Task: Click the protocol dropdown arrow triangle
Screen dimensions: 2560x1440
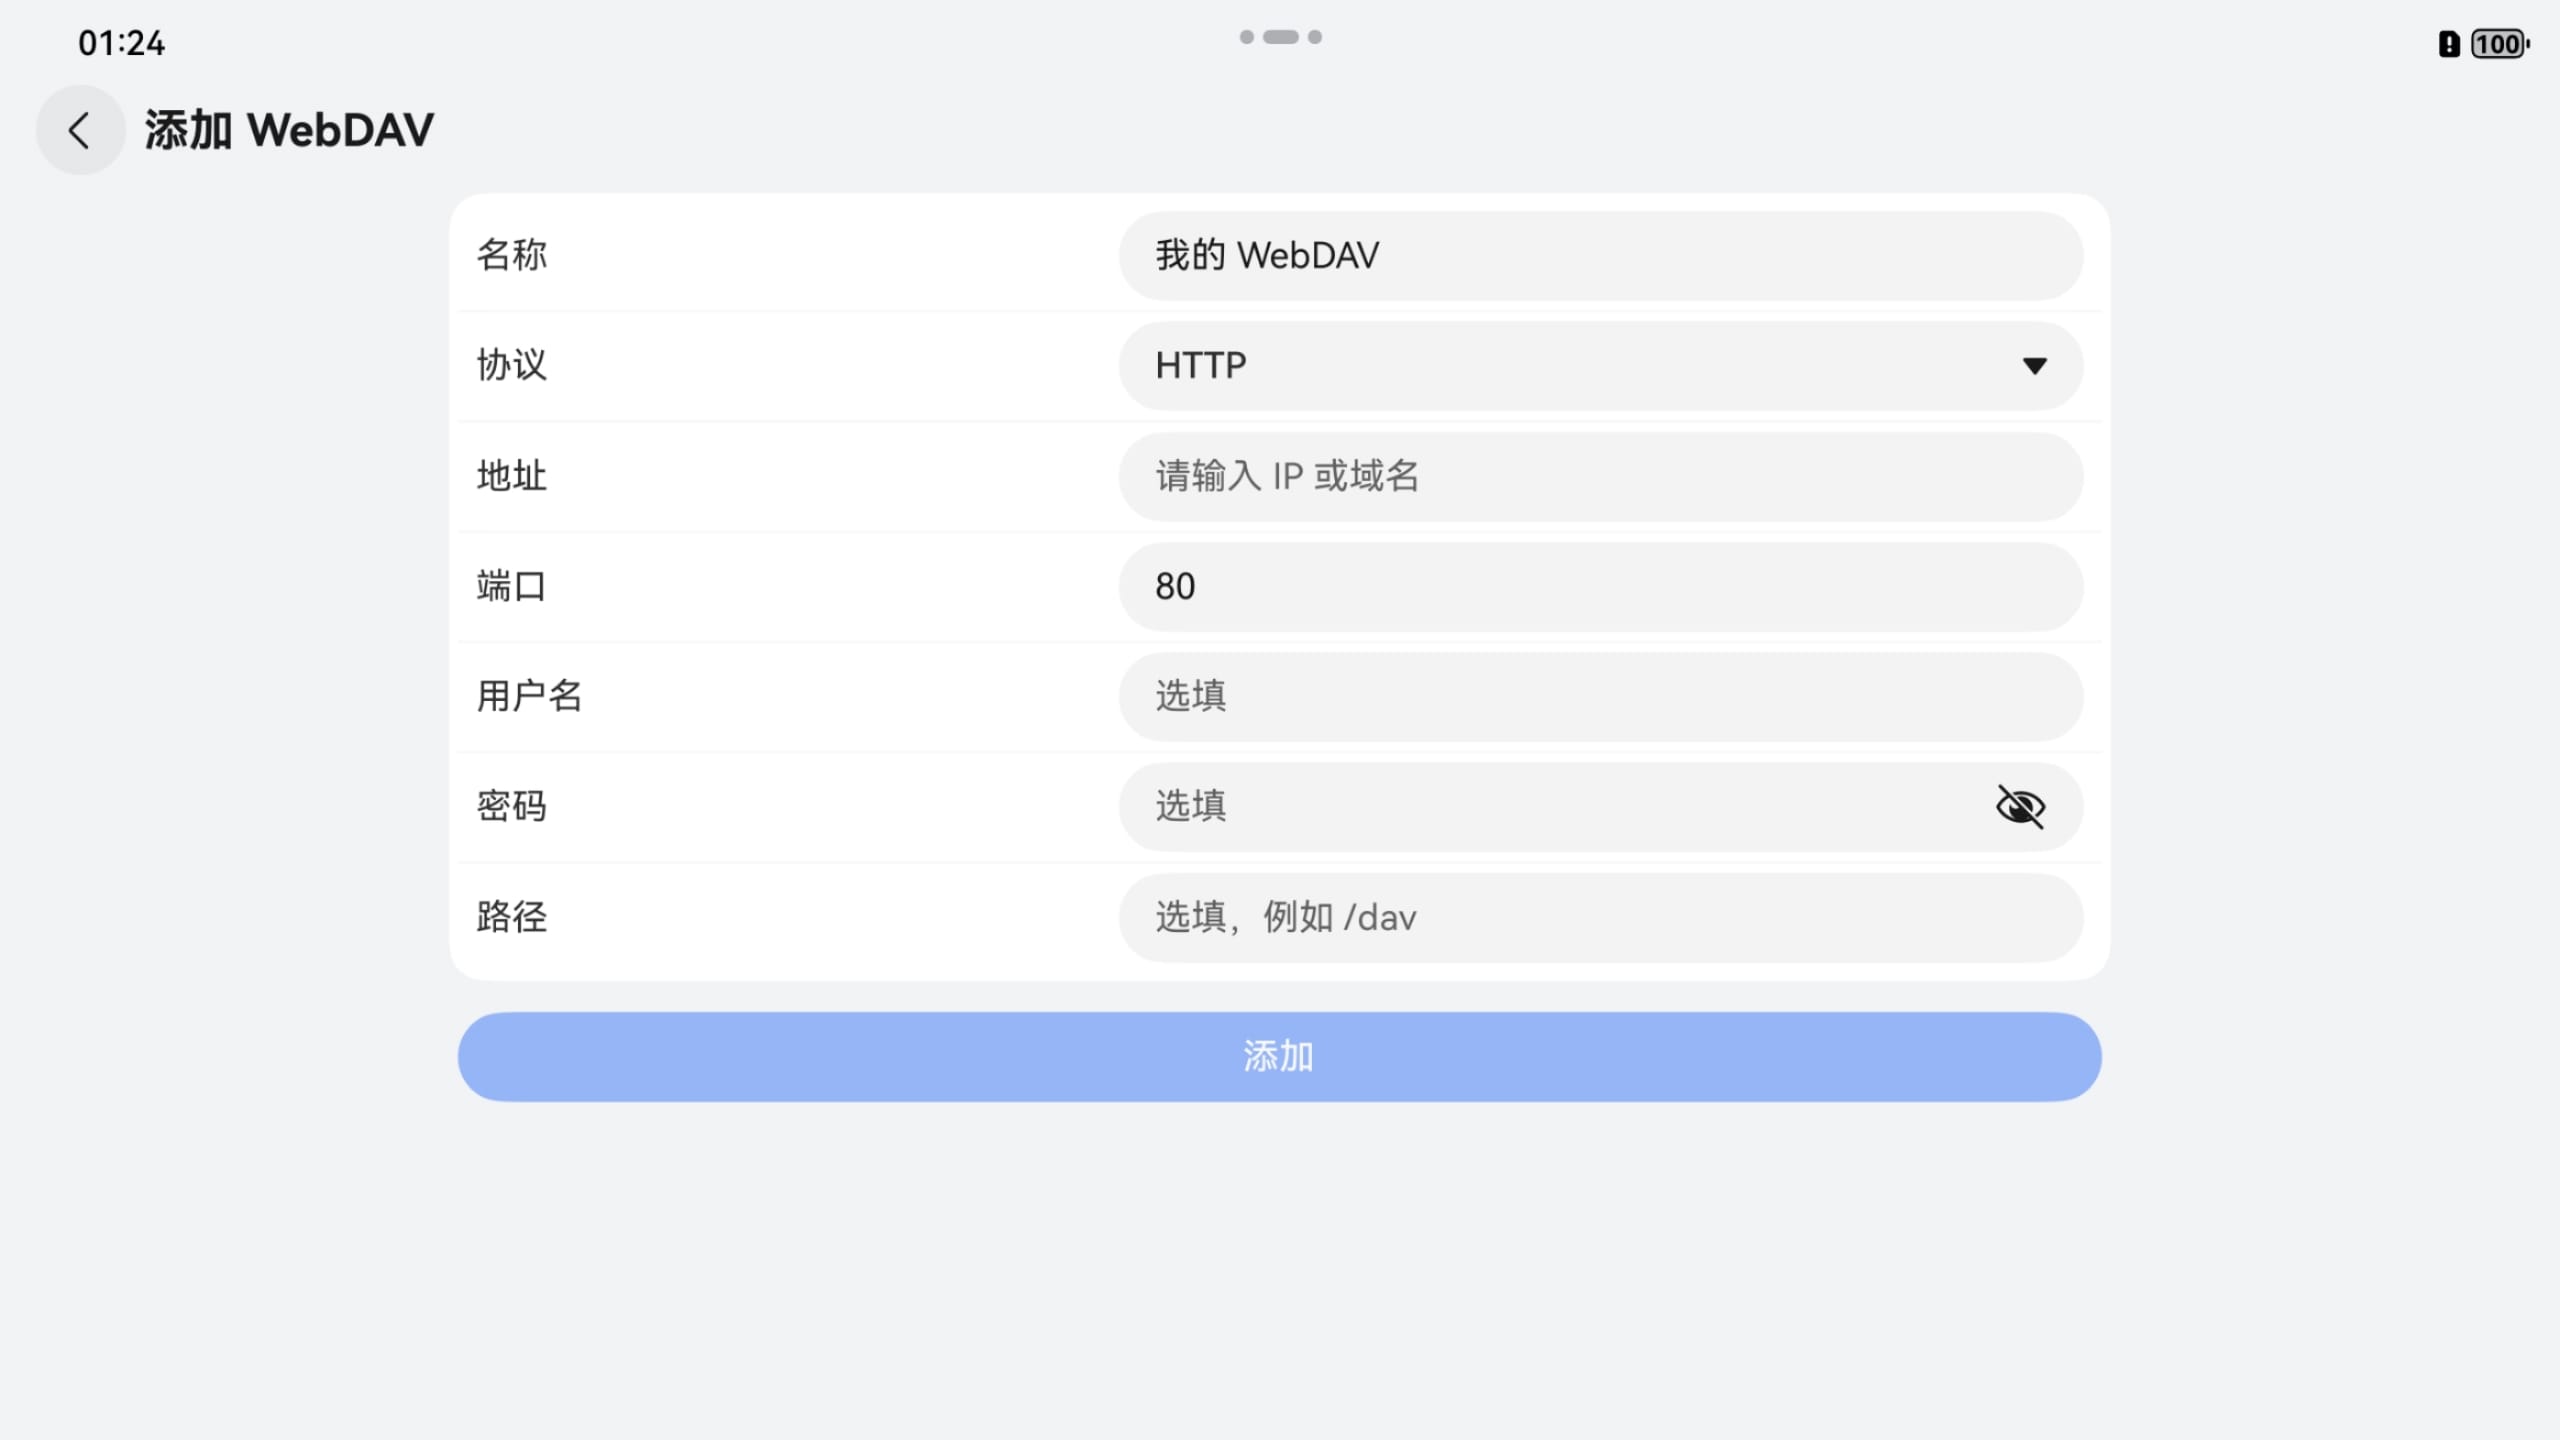Action: click(x=2034, y=366)
